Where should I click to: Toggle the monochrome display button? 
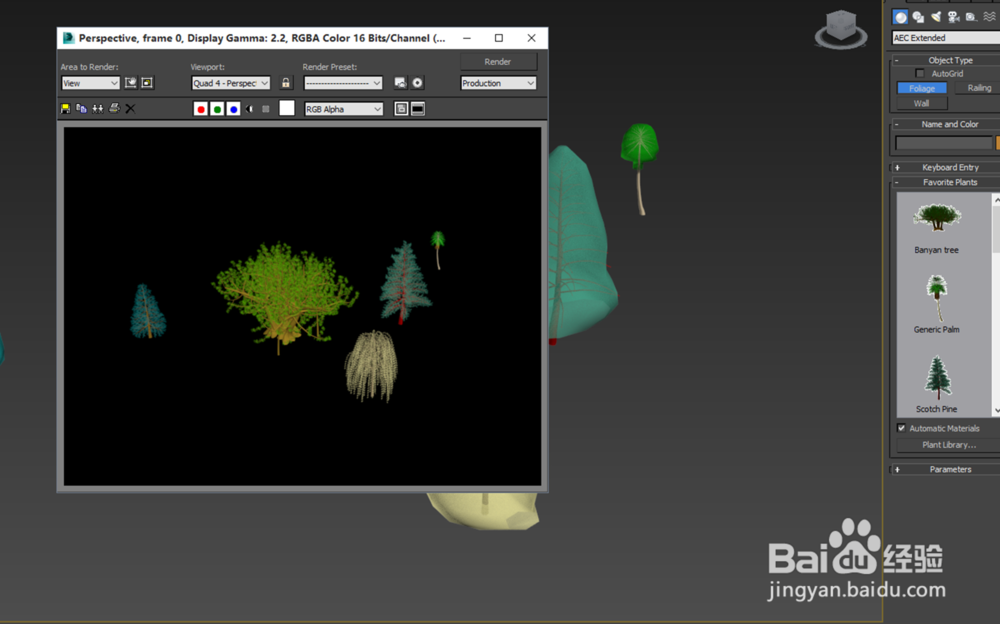pyautogui.click(x=265, y=109)
